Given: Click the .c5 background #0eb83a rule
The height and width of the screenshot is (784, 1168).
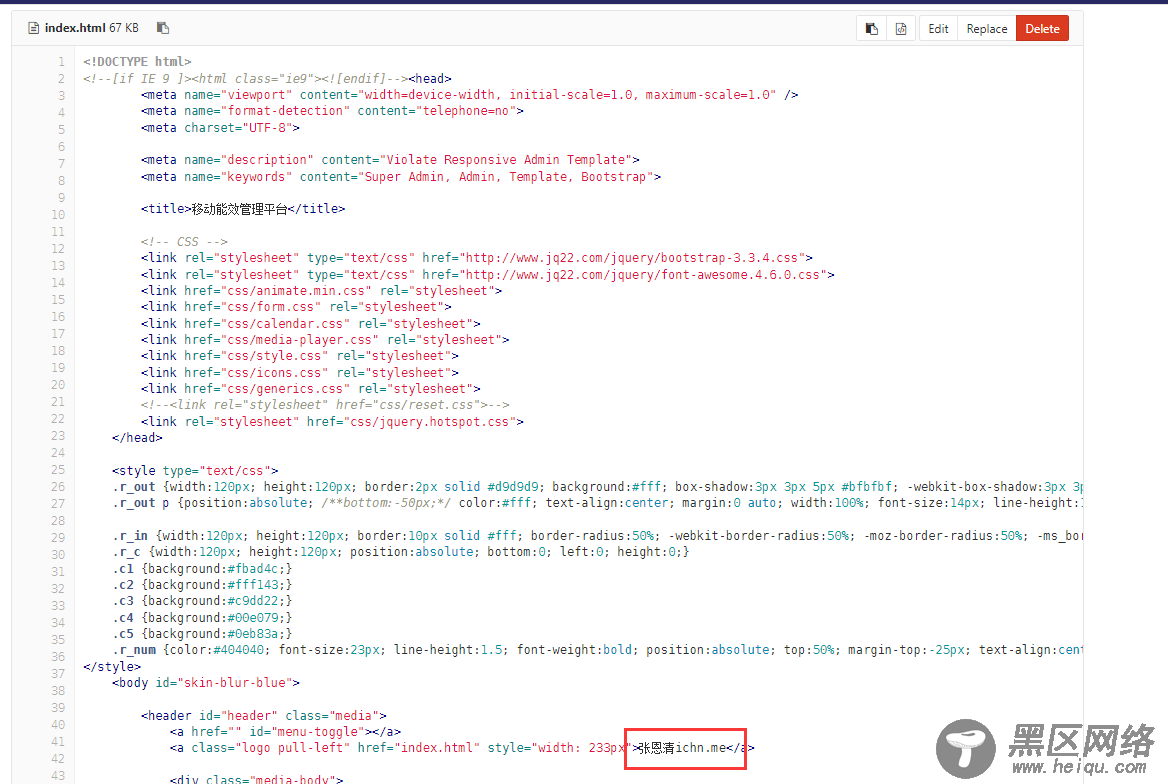Looking at the screenshot, I should click(202, 634).
